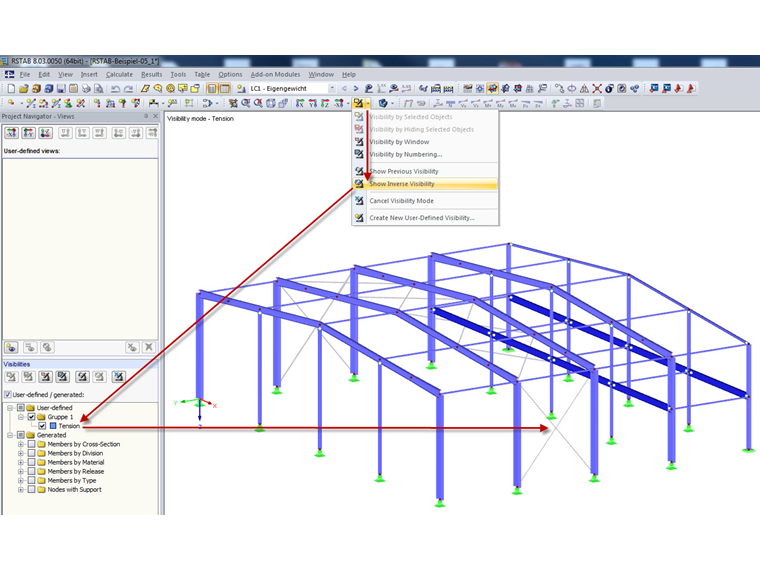Click the create new user-defined view icon
Screen dimensions: 760x570
(11, 347)
